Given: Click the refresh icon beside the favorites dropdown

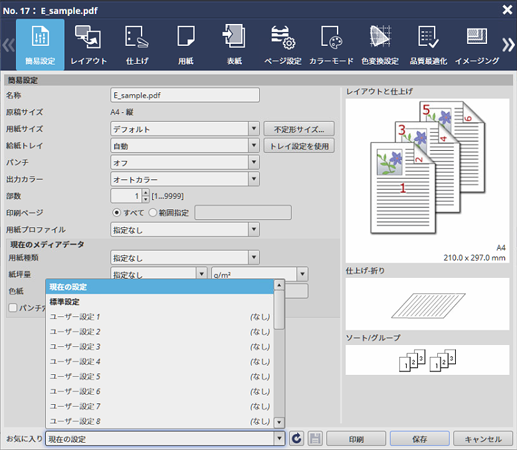Looking at the screenshot, I should tap(296, 439).
